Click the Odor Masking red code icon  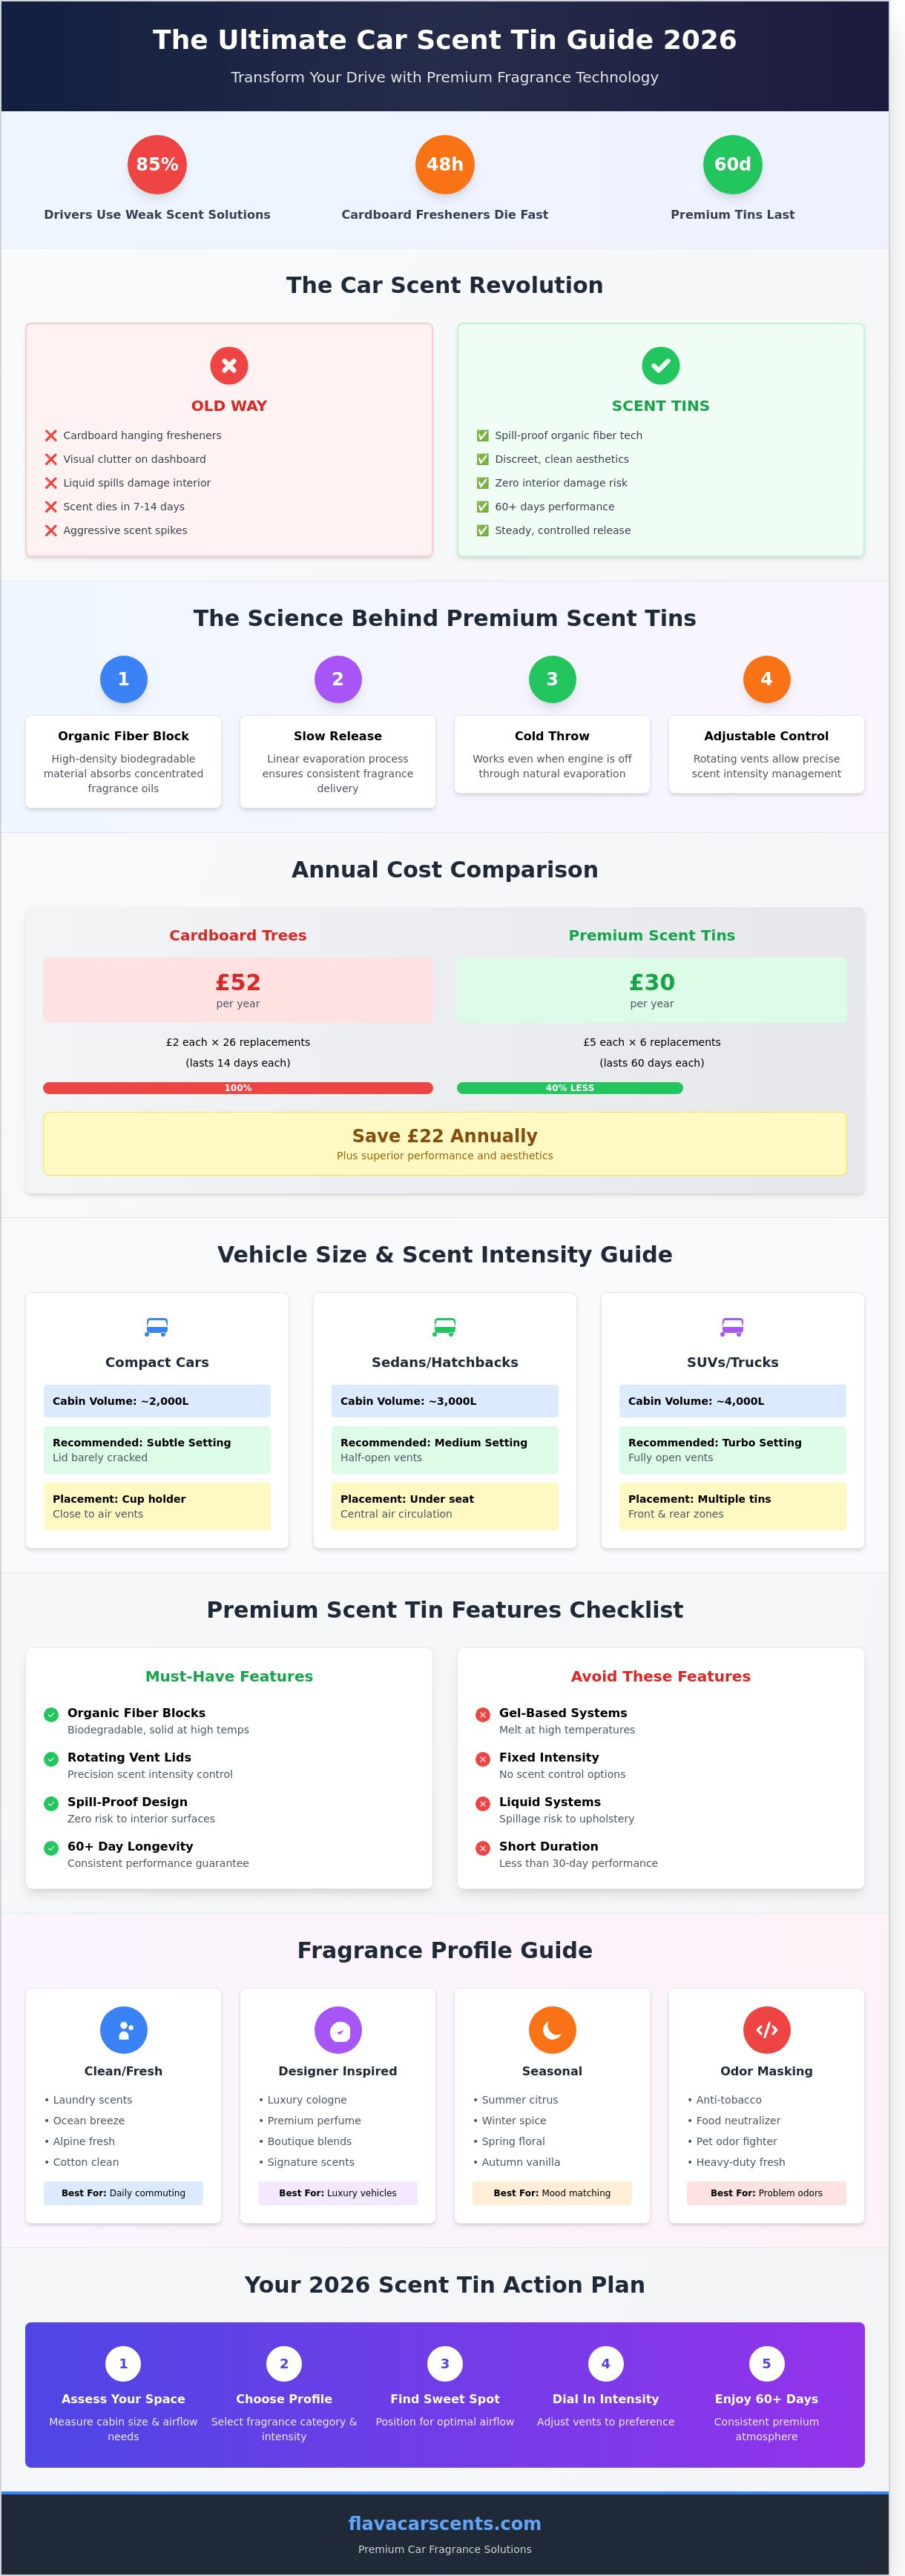[x=766, y=2030]
